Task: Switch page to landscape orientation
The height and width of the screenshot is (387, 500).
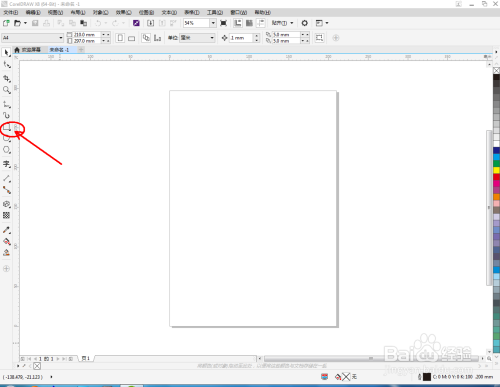Action: click(132, 38)
